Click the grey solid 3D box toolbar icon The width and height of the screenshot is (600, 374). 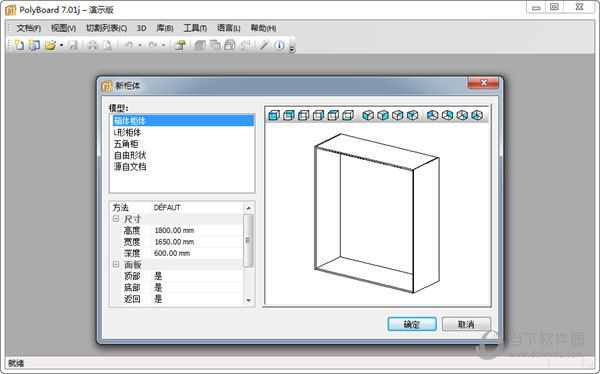(200, 45)
